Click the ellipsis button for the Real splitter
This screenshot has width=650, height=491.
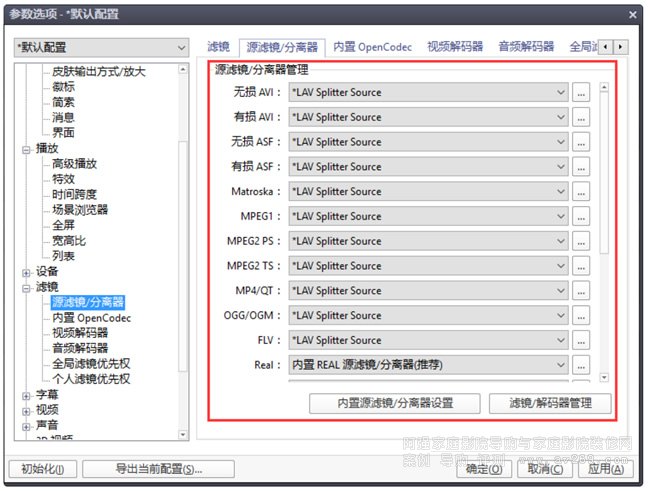pyautogui.click(x=581, y=366)
